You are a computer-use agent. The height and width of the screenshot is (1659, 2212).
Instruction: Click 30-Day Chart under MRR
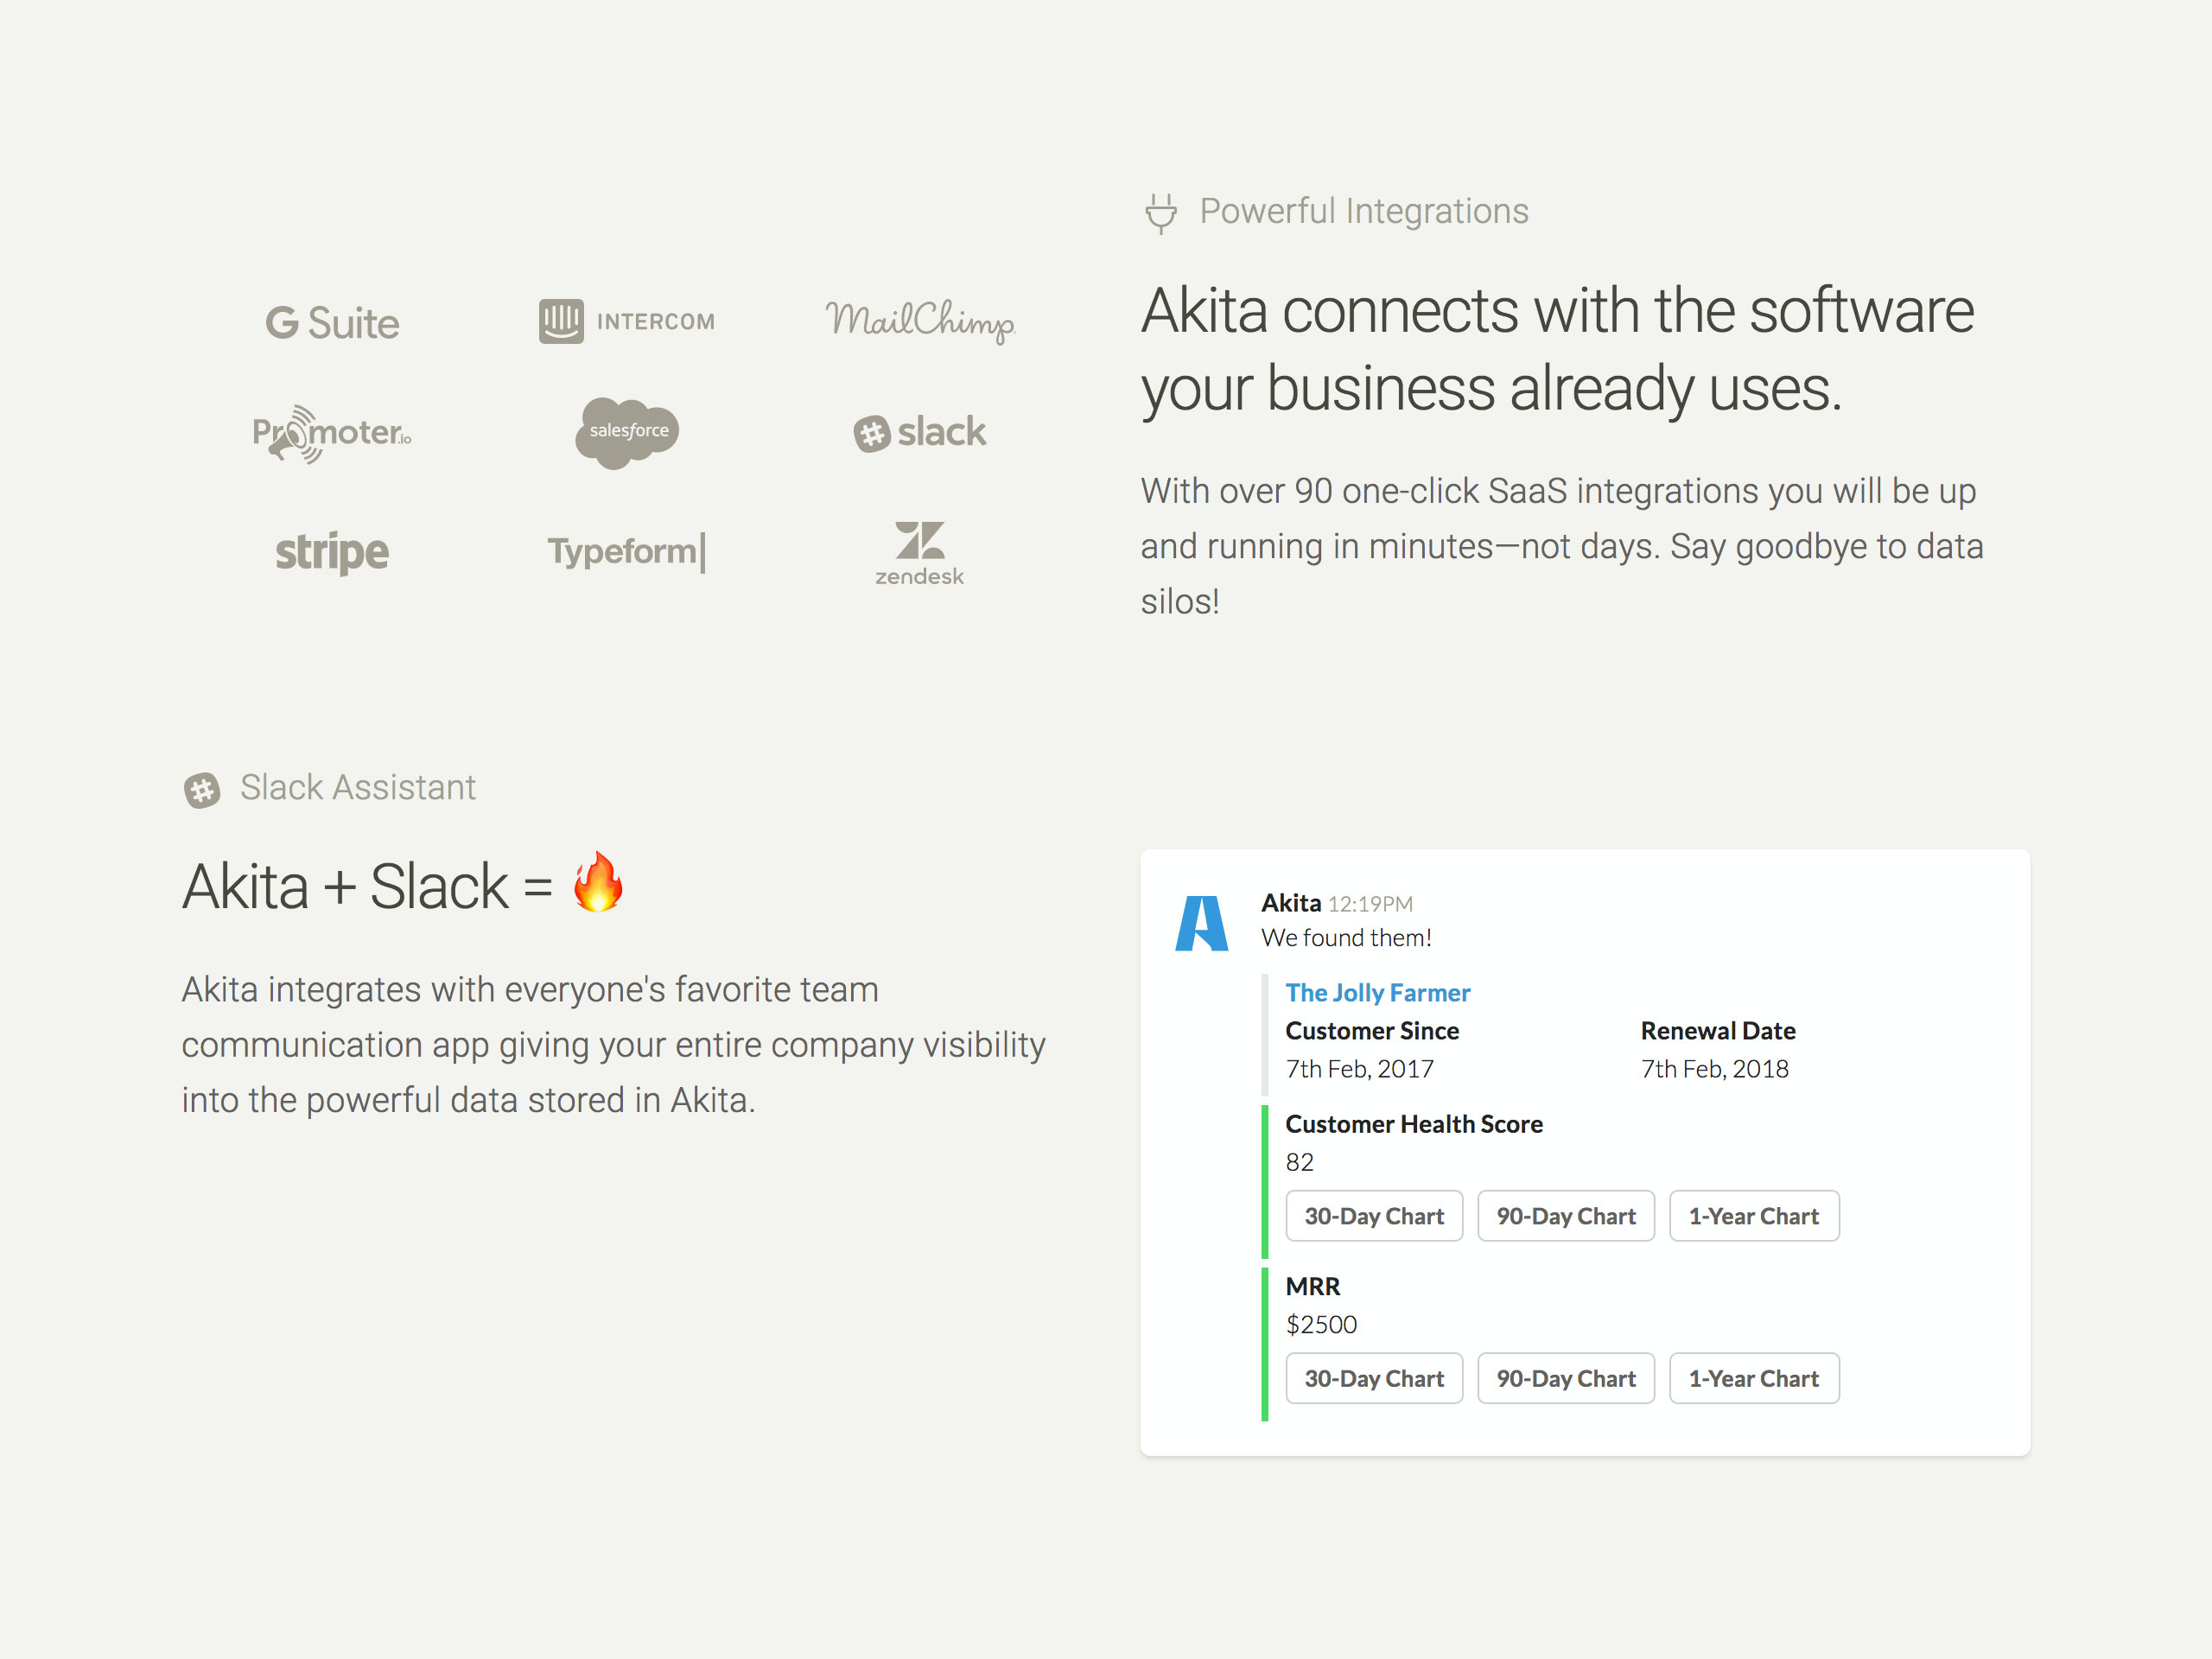[x=1374, y=1378]
